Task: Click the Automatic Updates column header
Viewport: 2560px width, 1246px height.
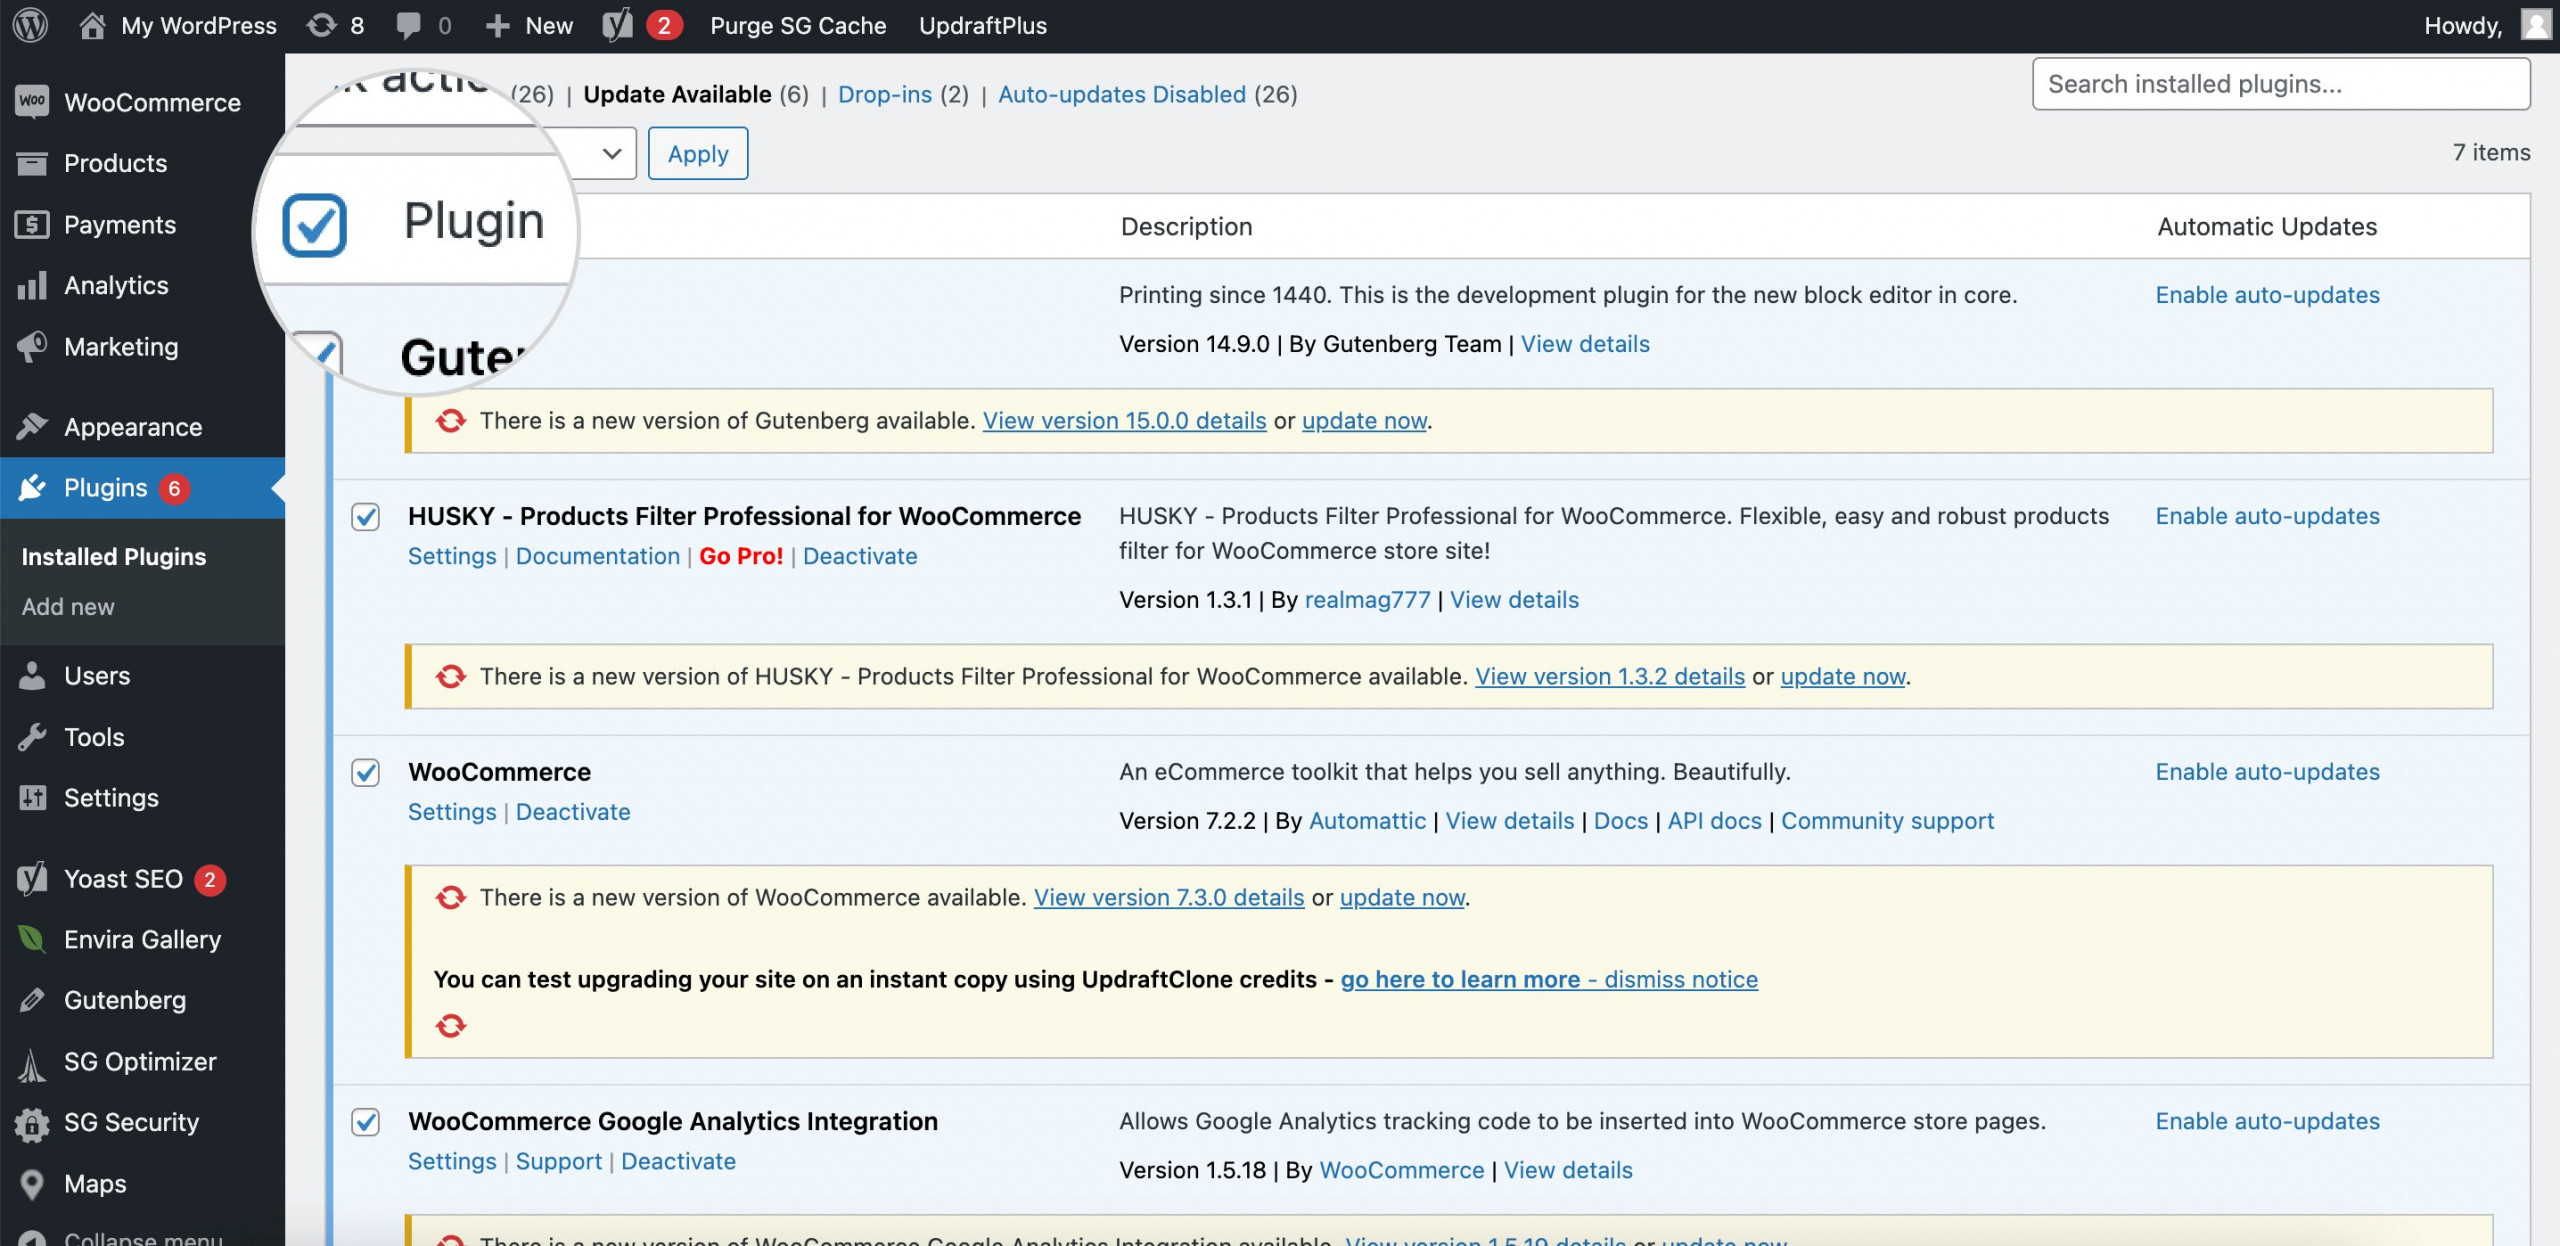Action: tap(2267, 227)
